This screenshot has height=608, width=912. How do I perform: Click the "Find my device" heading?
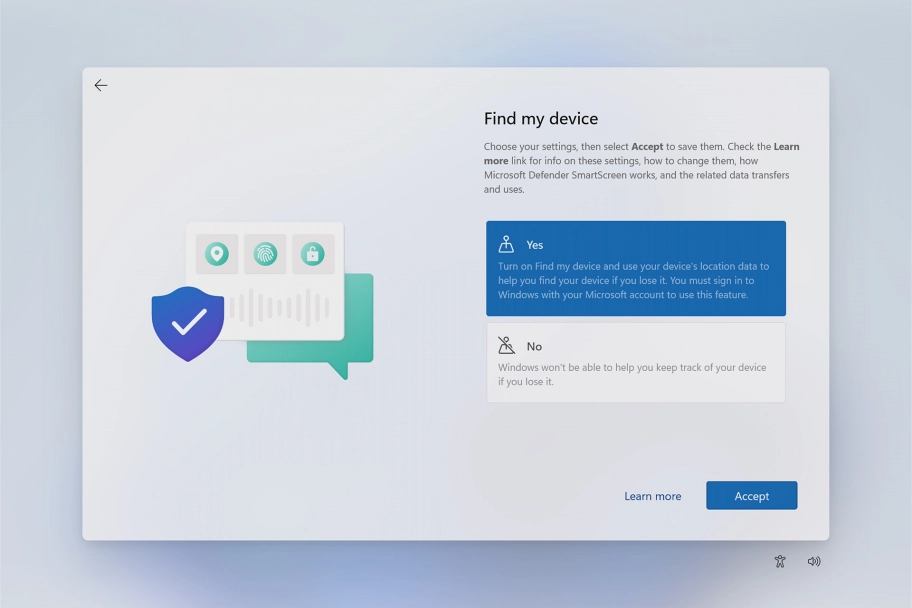pos(541,119)
